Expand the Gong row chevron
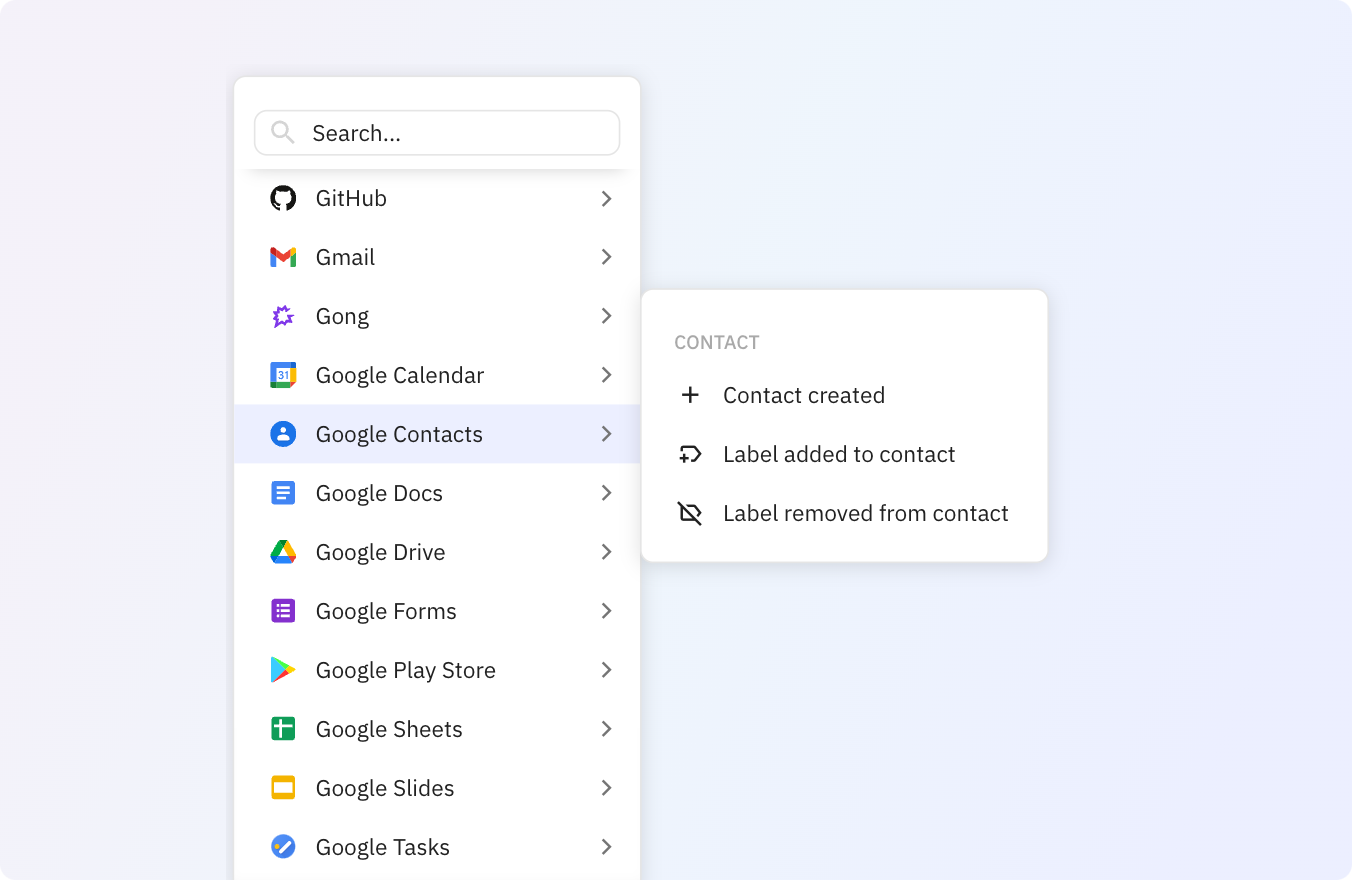Viewport: 1352px width, 880px height. pos(606,316)
